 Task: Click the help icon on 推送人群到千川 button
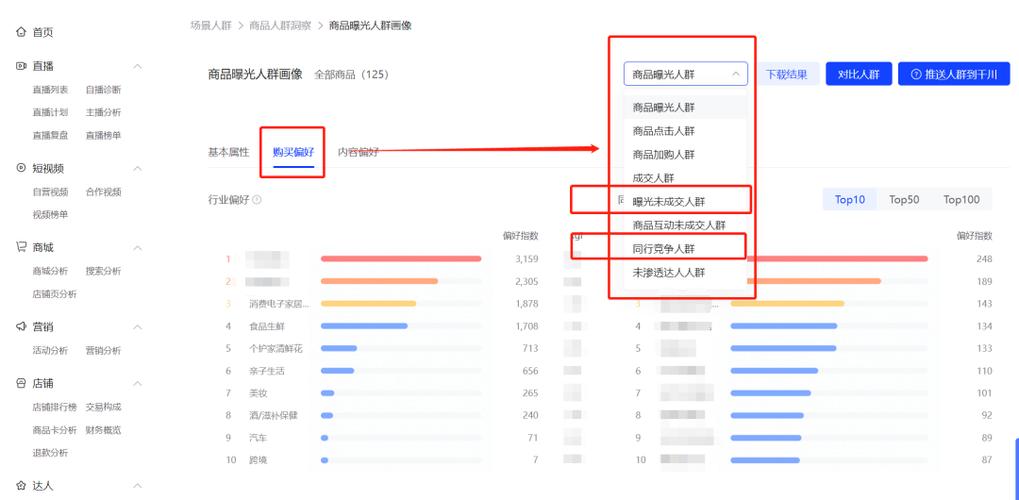click(916, 74)
